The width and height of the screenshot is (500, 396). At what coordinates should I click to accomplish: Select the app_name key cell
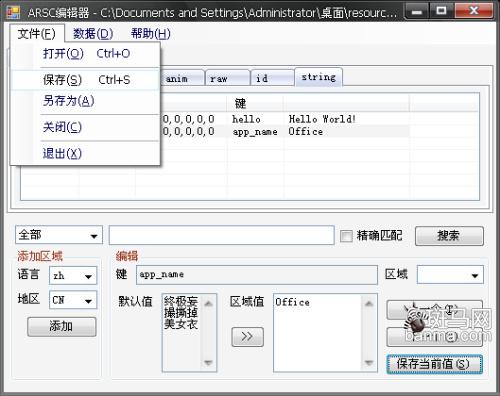(255, 132)
